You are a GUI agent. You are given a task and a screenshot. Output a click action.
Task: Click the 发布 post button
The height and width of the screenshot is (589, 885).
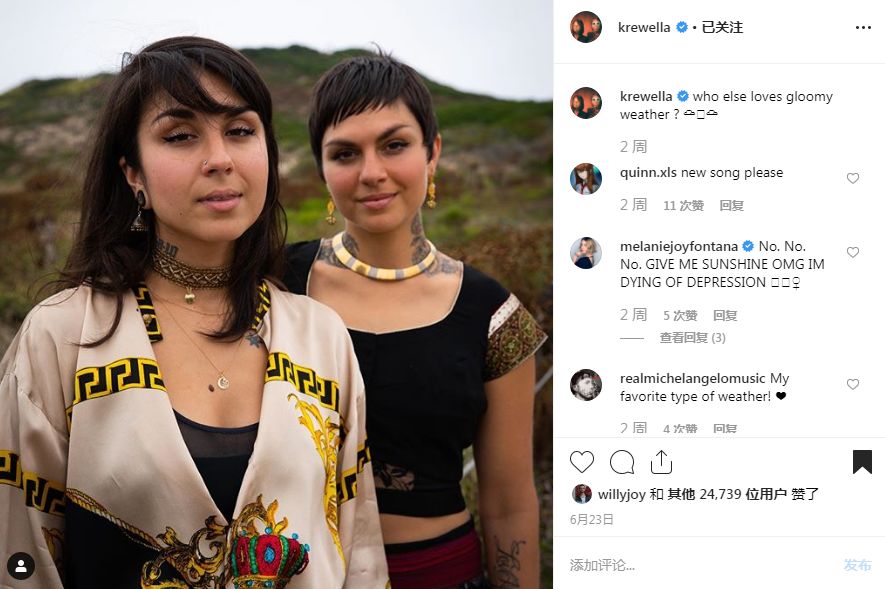[857, 565]
